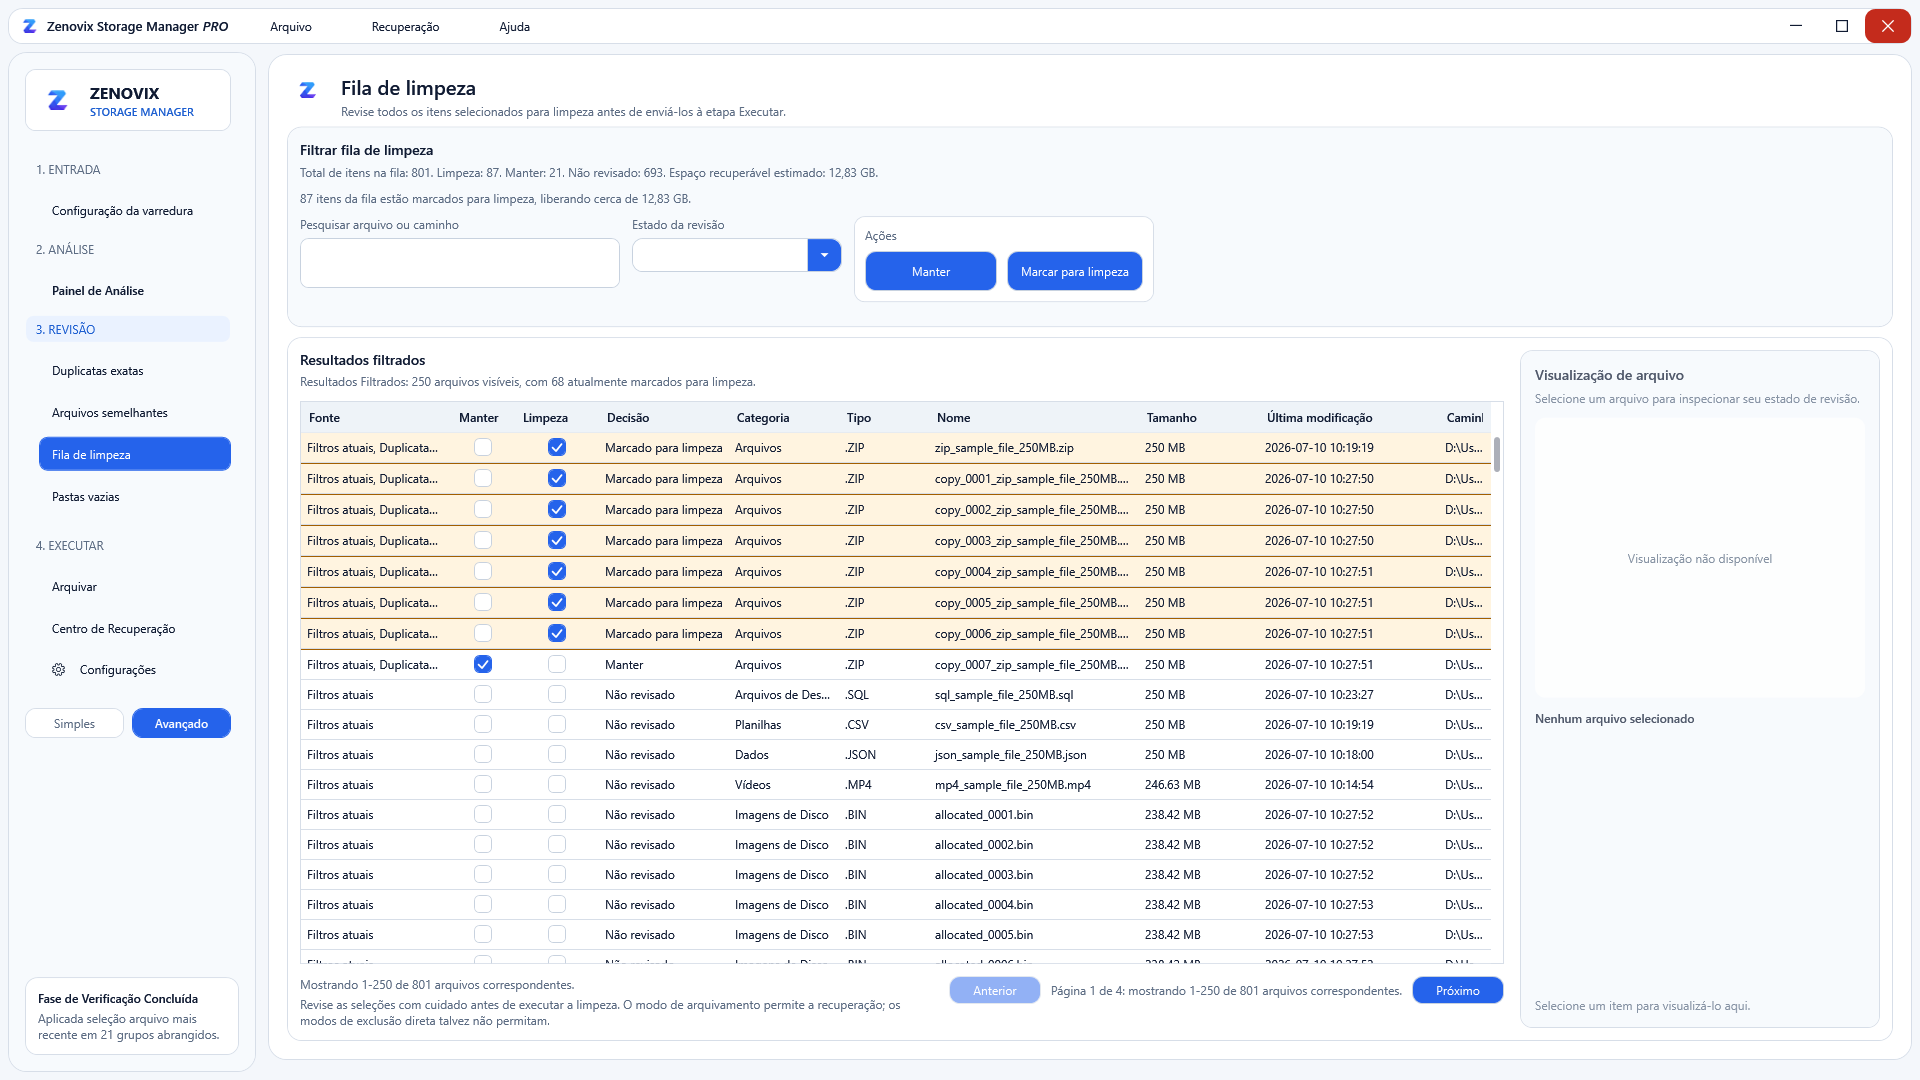Click the Z icon beside Fila de limpeza heading
The height and width of the screenshot is (1080, 1920).
pos(308,90)
